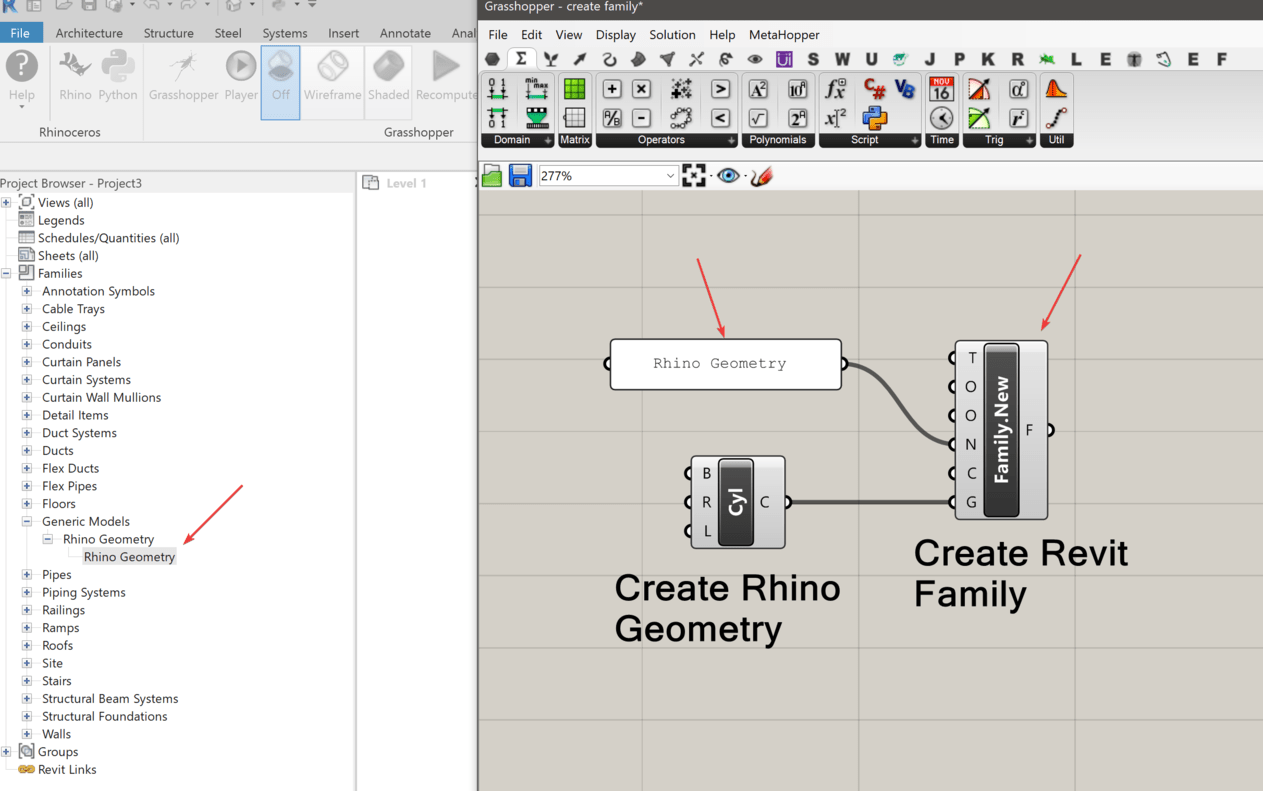Switch to the Maths sigma component tab
1263x791 pixels.
point(521,59)
